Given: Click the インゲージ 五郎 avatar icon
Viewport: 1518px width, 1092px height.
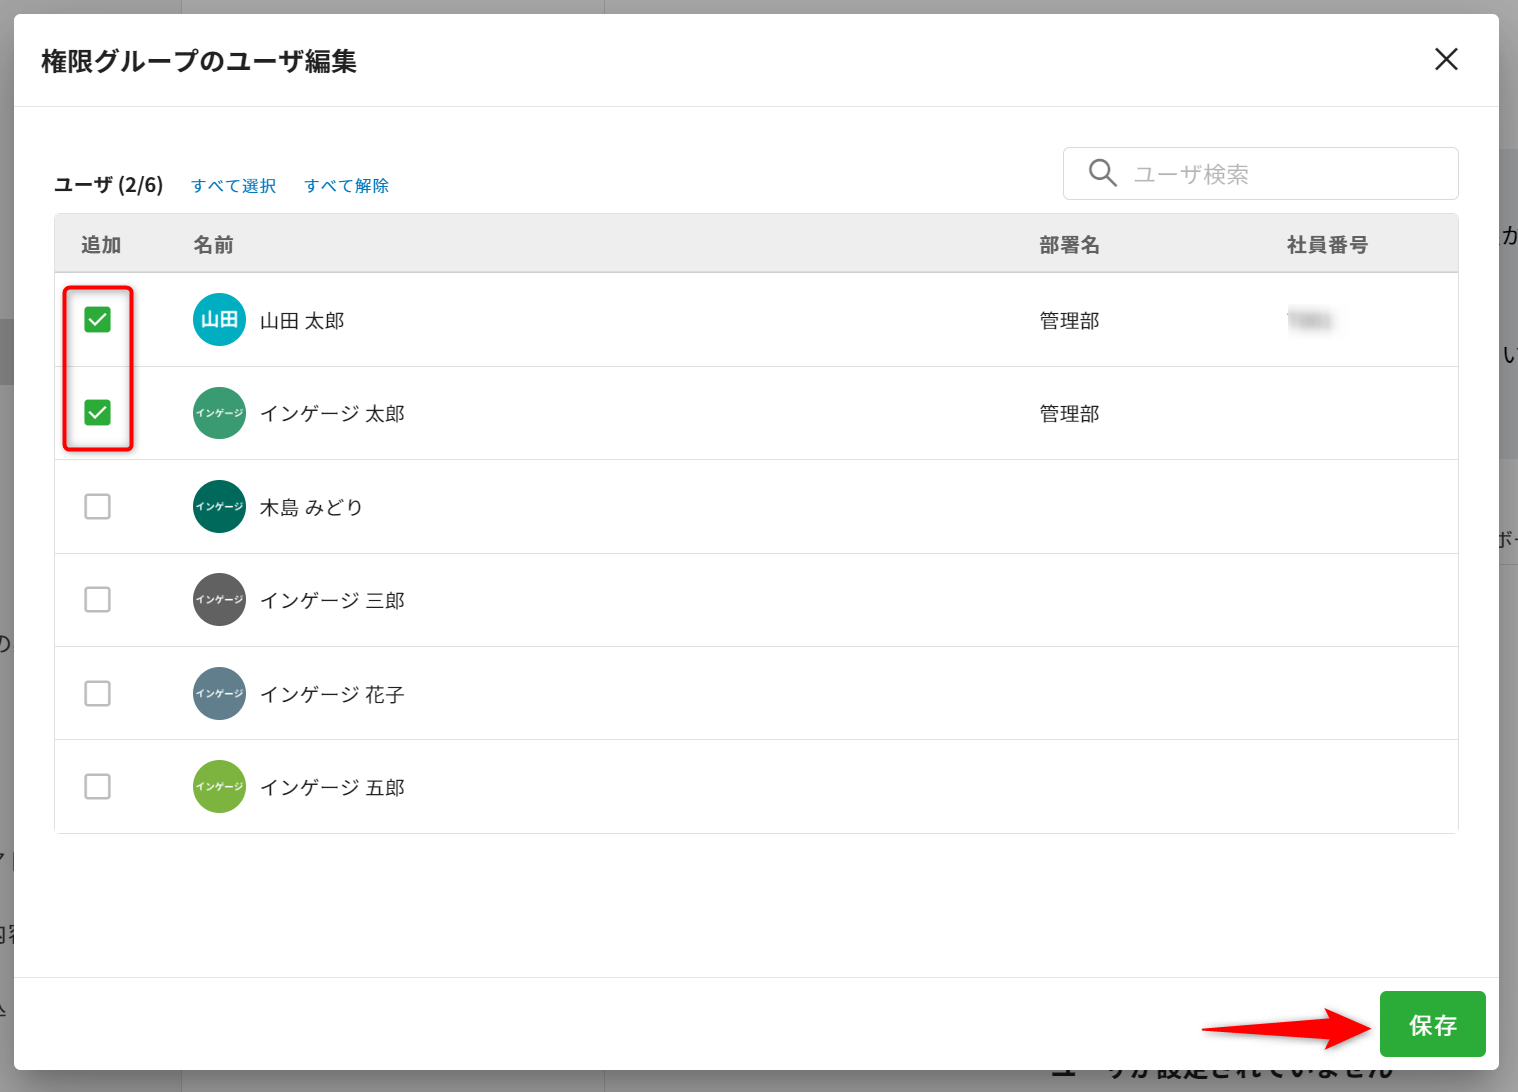Looking at the screenshot, I should 219,787.
